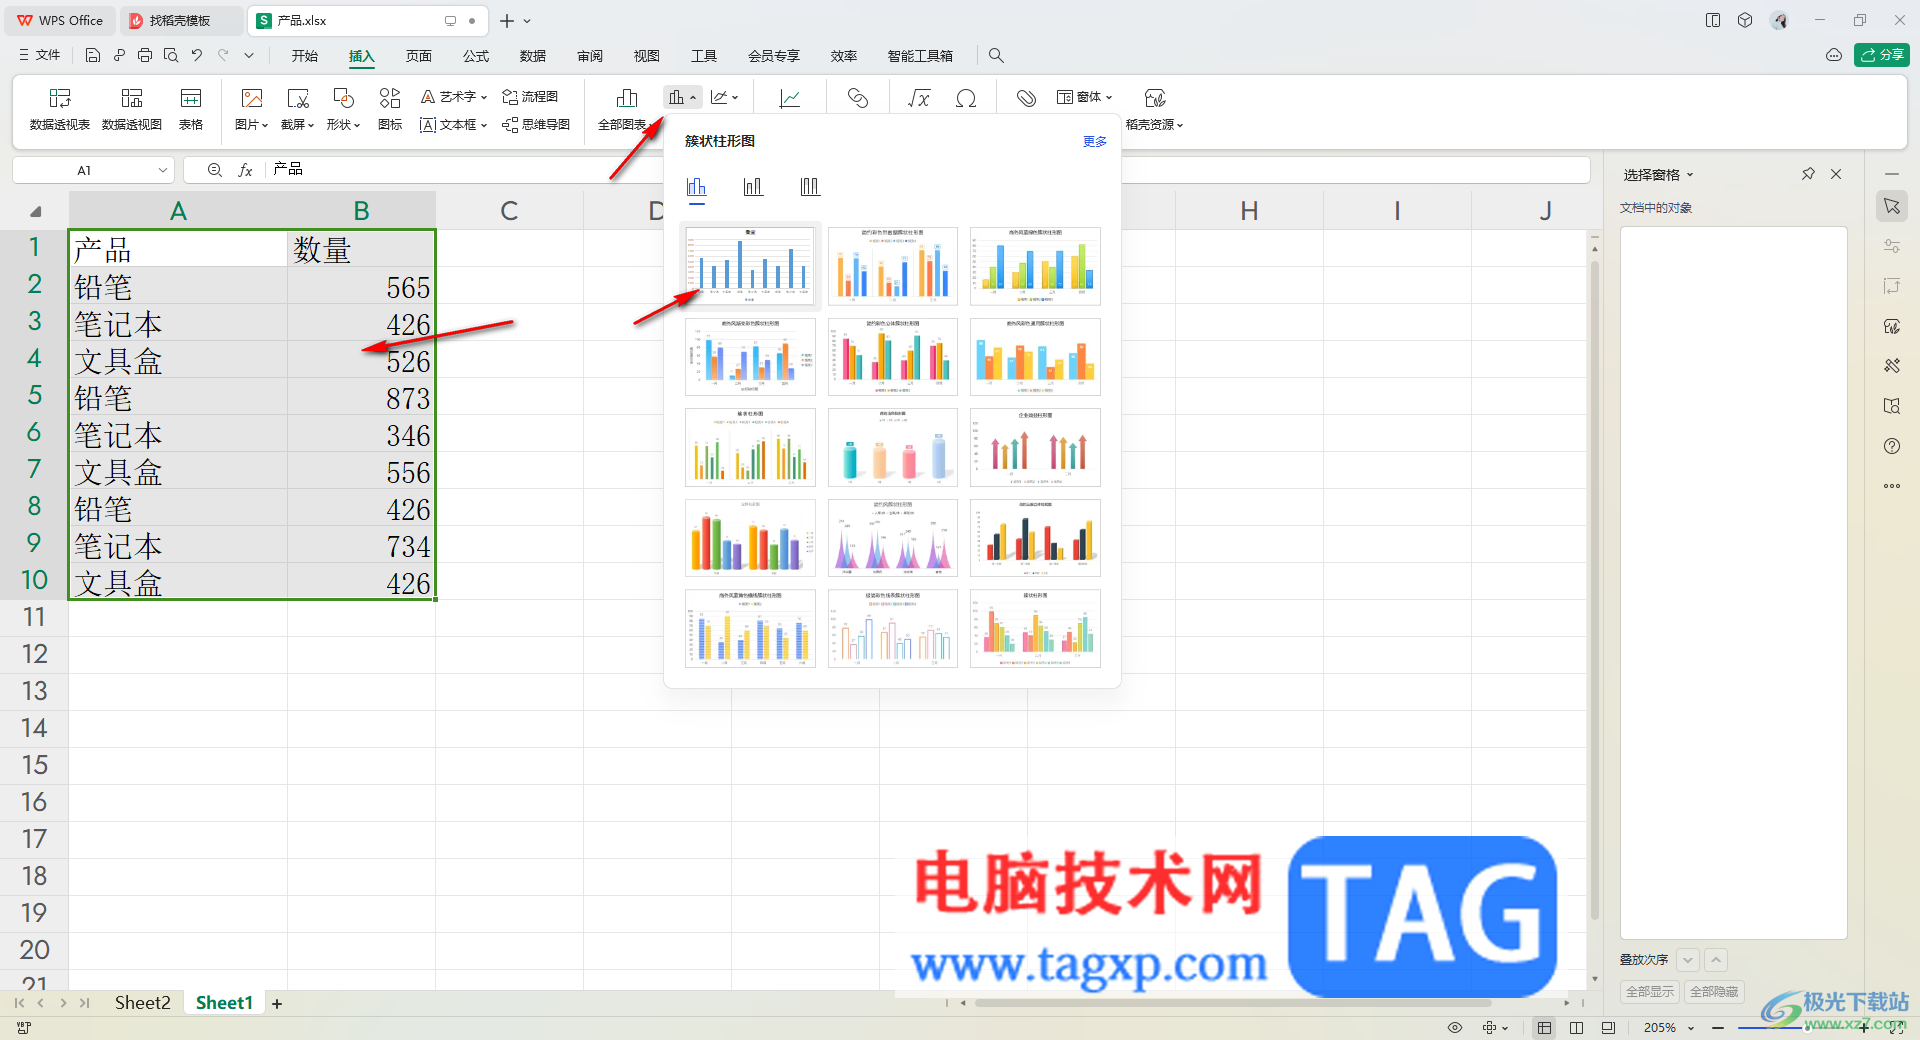Screen dimensions: 1920x1040
Task: Insert a 表格 table
Action: point(191,109)
